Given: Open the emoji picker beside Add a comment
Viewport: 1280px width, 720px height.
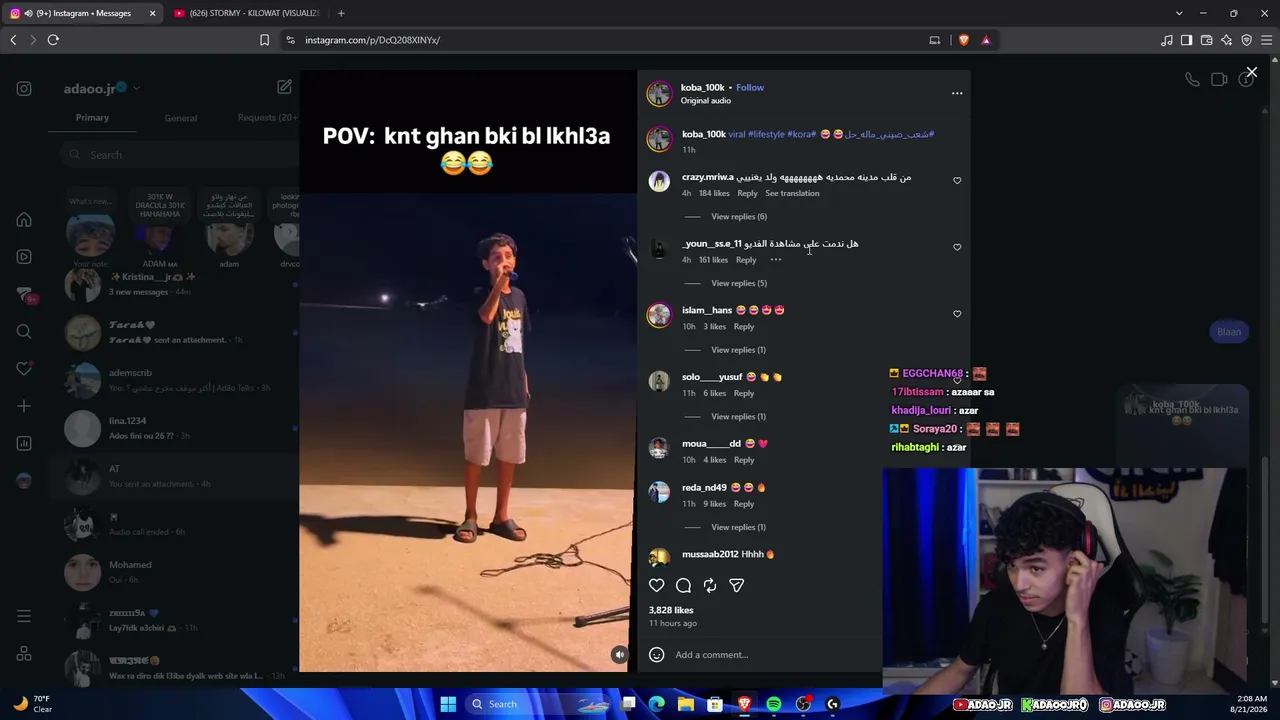Looking at the screenshot, I should pos(656,655).
